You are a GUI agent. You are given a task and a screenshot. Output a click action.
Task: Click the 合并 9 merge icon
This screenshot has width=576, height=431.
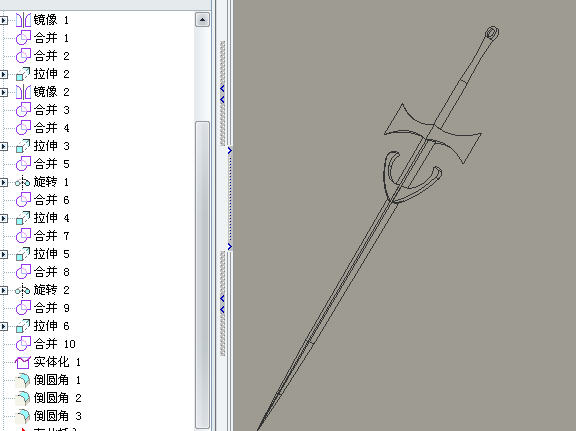click(23, 308)
